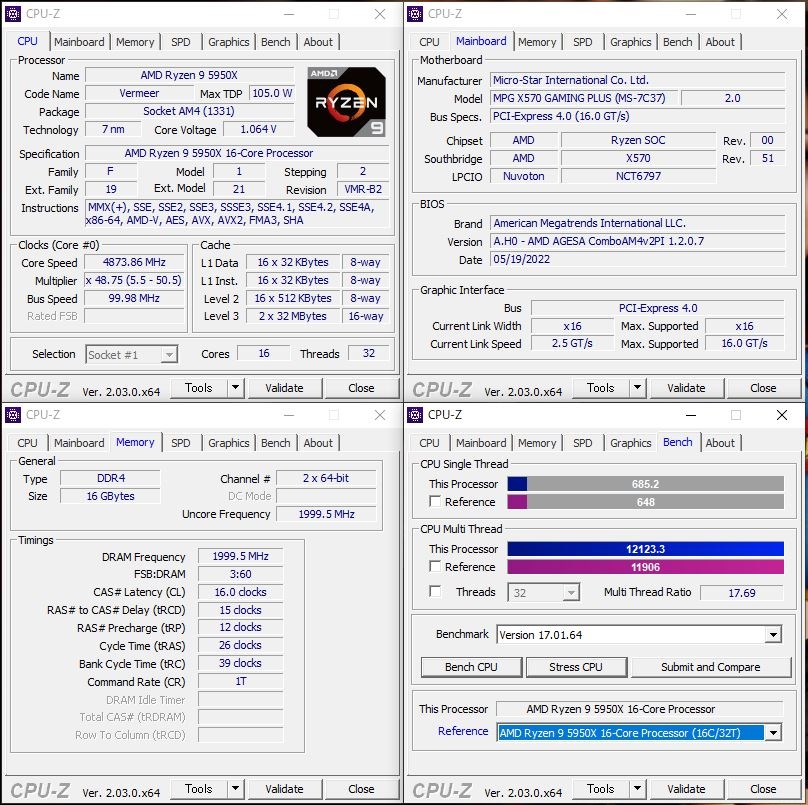Click Memory Type value DDR4

tap(110, 478)
